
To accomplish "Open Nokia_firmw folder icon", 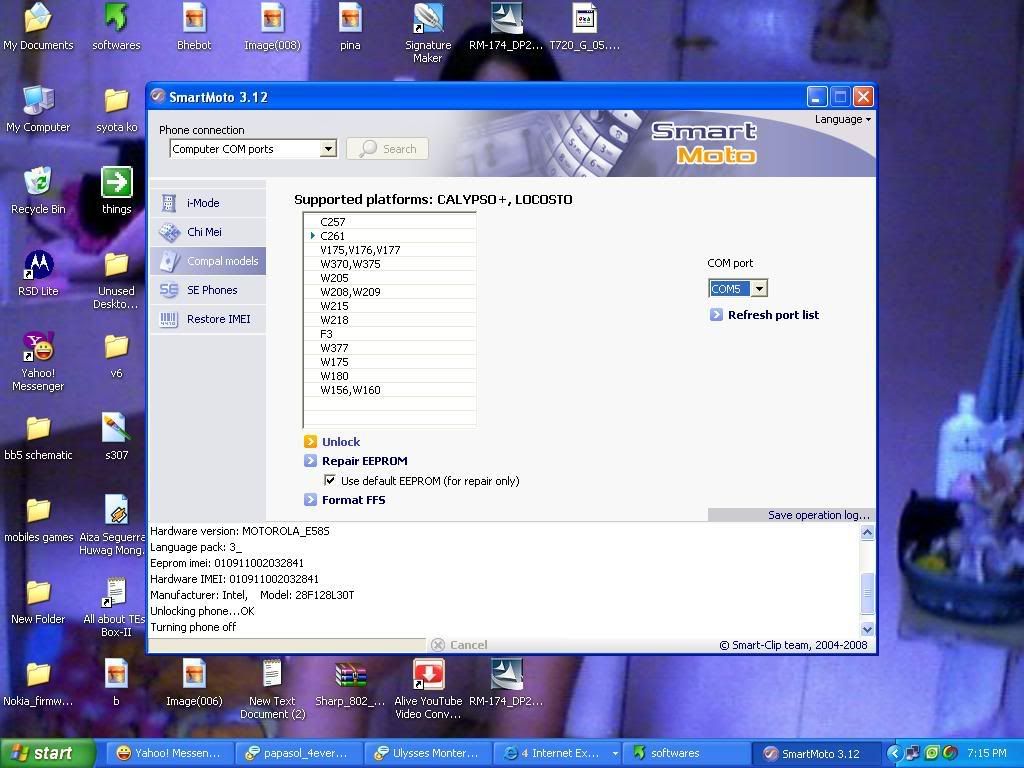I will (x=38, y=684).
